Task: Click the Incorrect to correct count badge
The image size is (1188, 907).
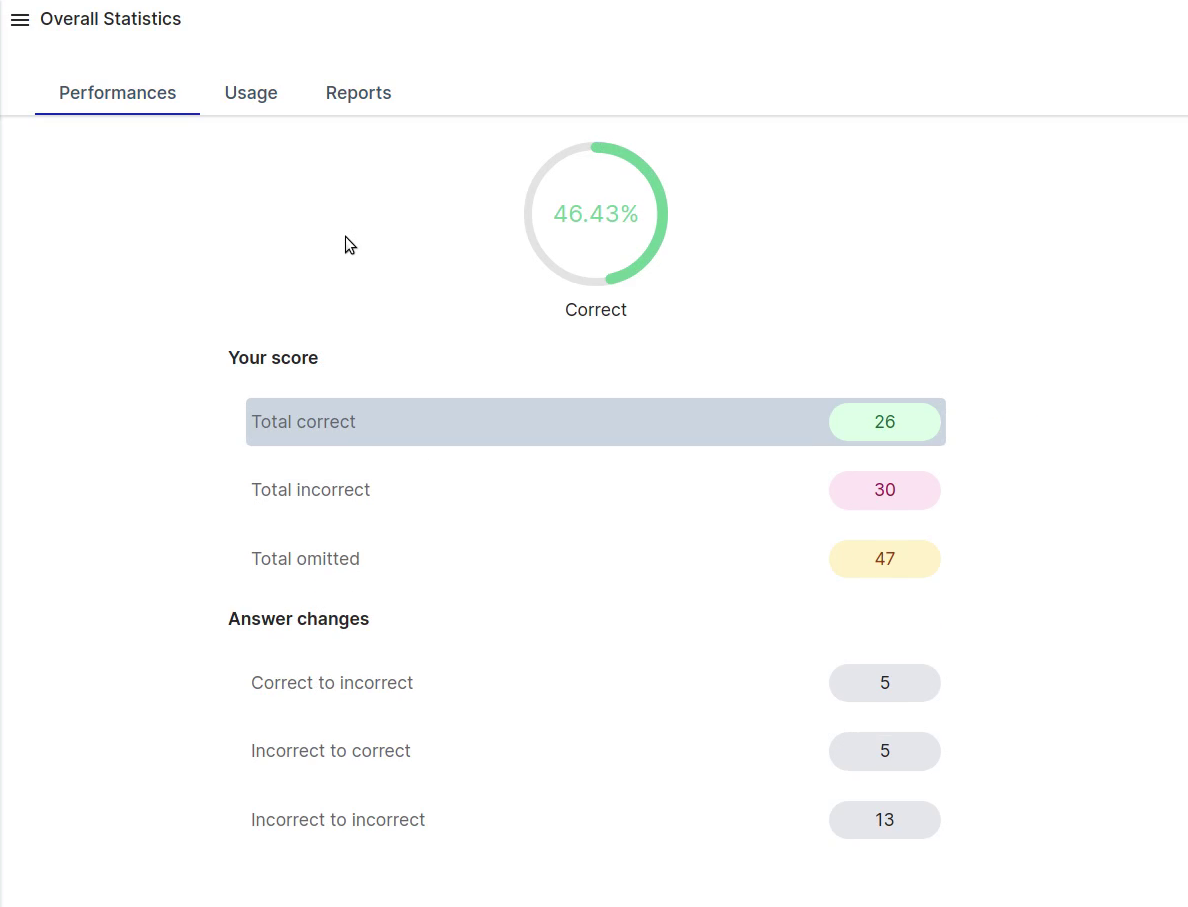Action: coord(884,751)
